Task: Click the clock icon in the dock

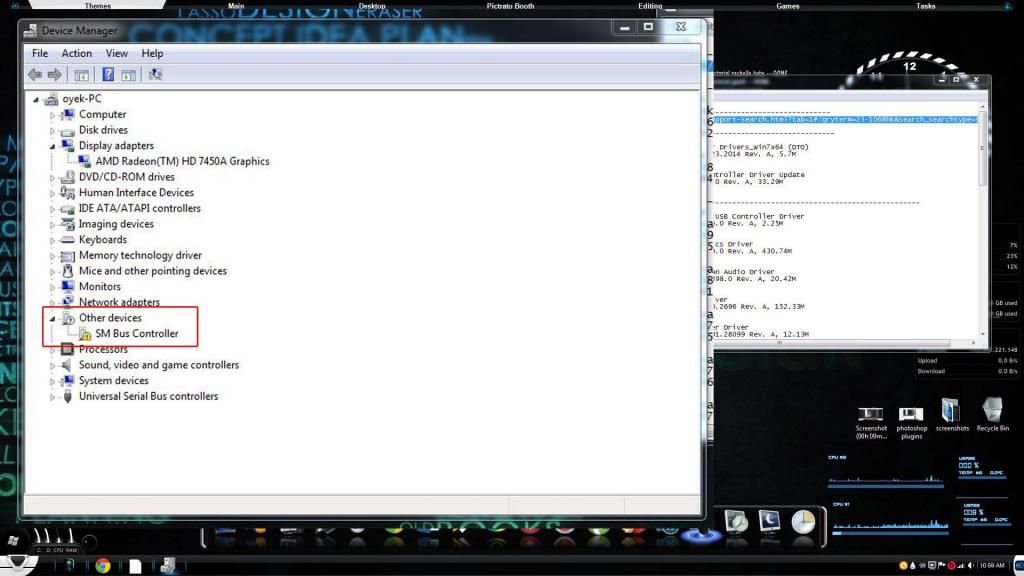Action: tap(803, 522)
